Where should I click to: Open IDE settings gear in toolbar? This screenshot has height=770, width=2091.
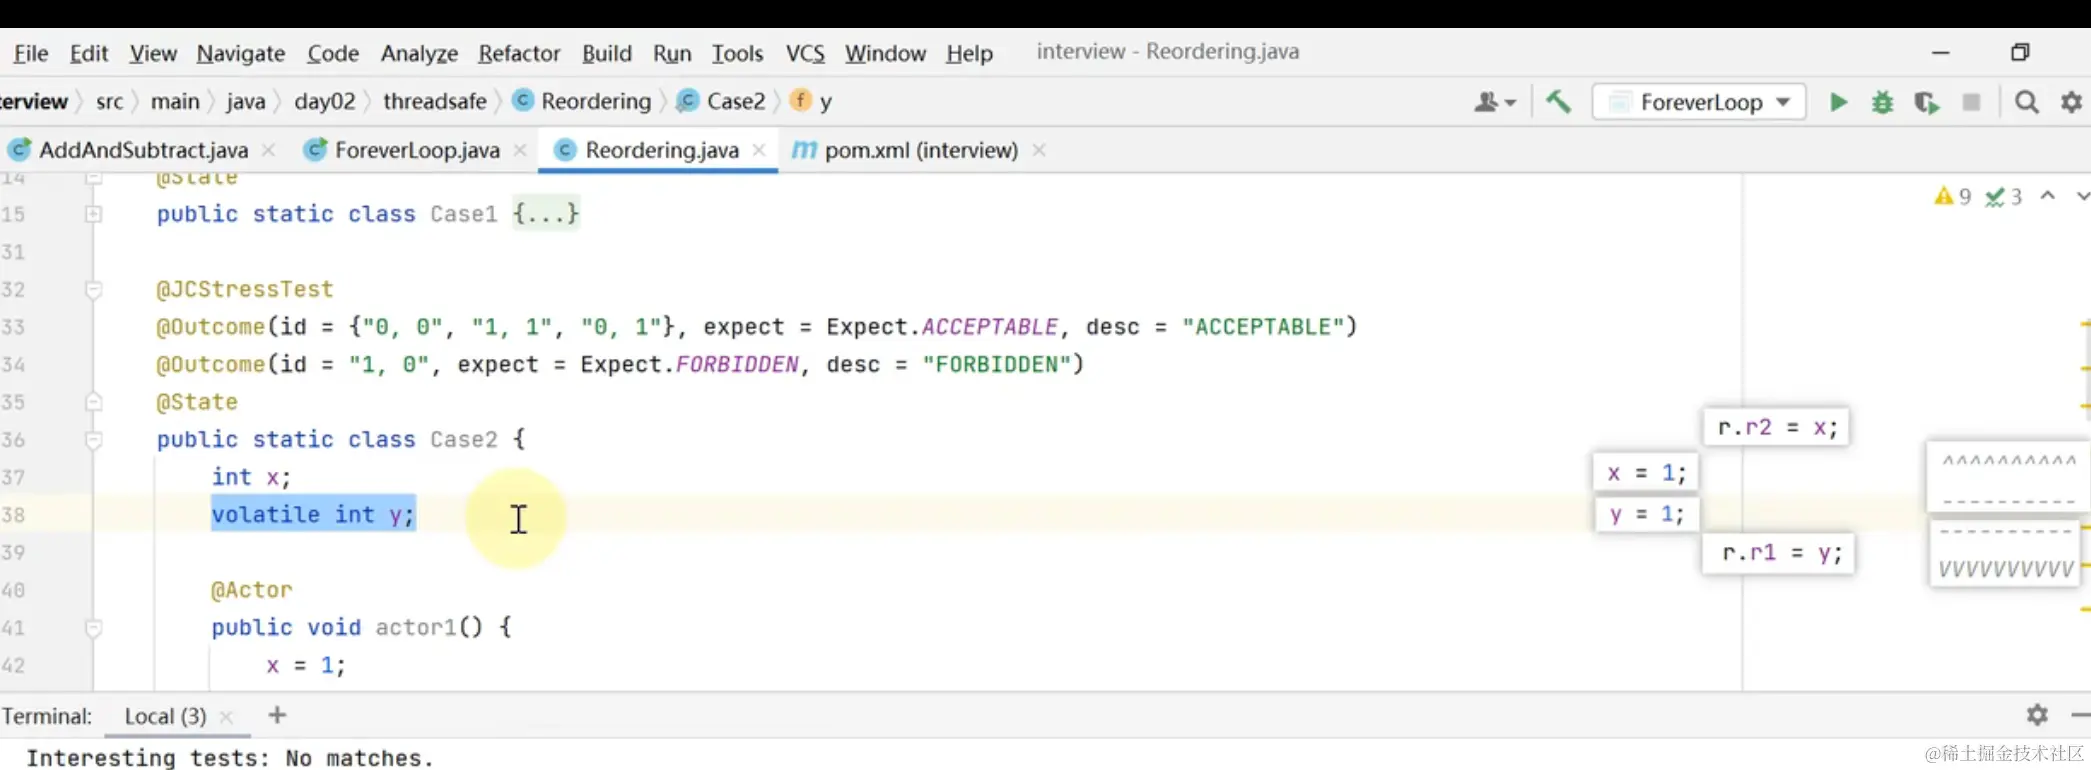point(2072,102)
